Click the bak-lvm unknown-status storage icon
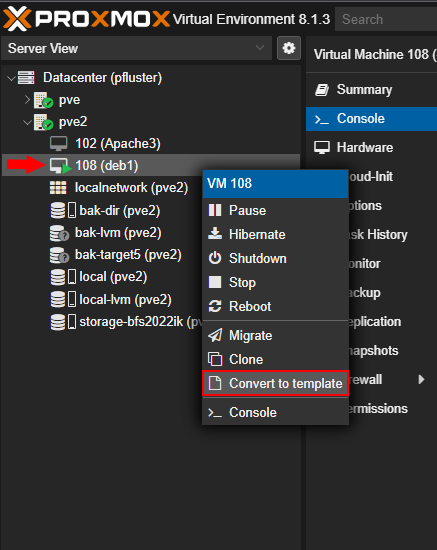This screenshot has height=550, width=437. [59, 233]
